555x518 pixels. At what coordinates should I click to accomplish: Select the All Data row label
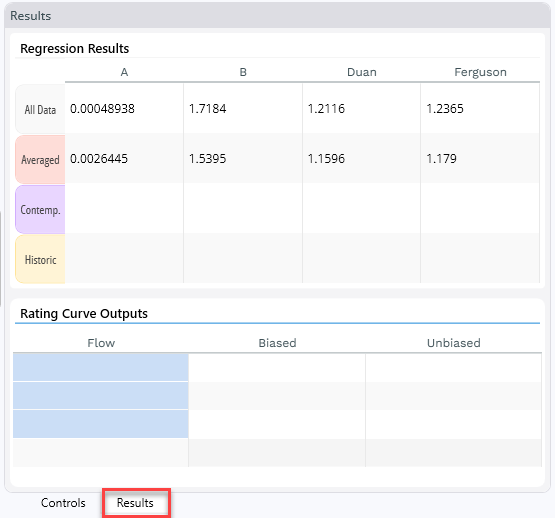pyautogui.click(x=40, y=109)
